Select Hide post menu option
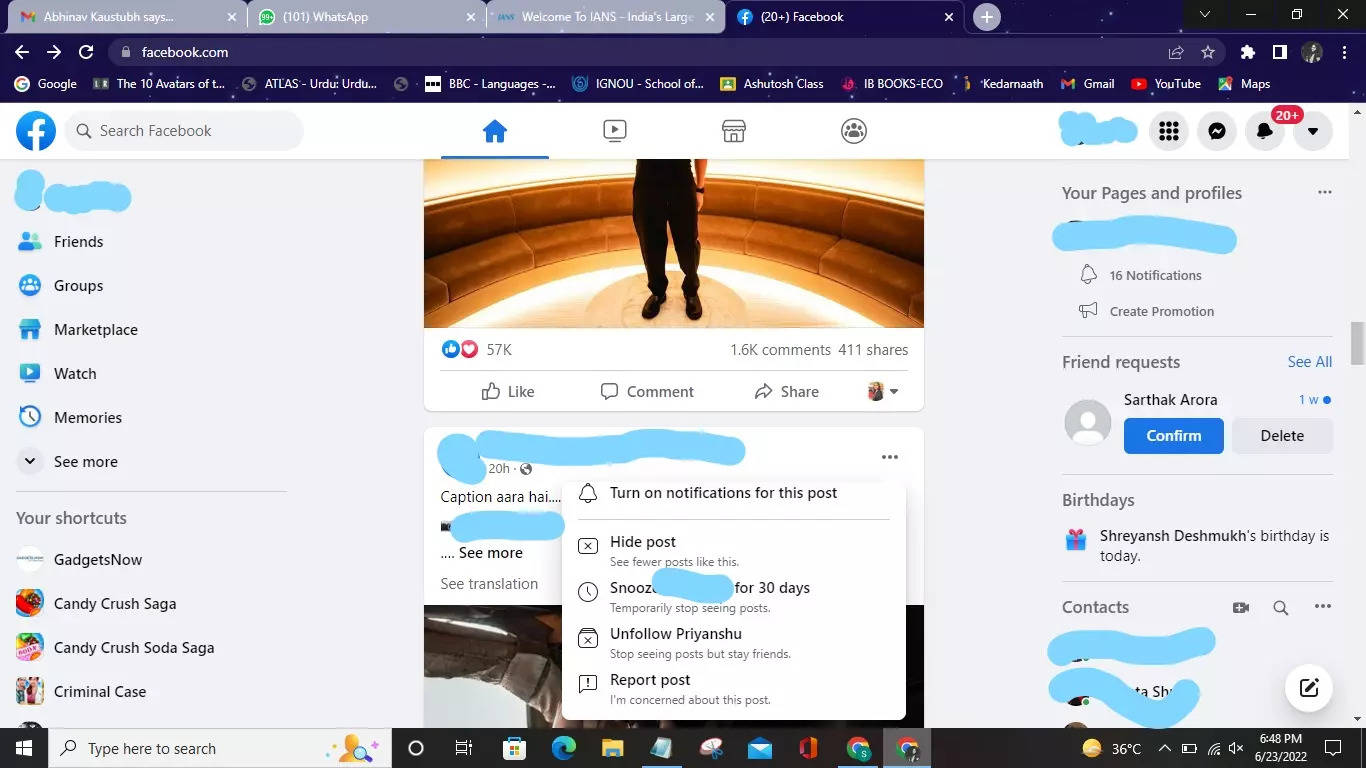The width and height of the screenshot is (1366, 768). (x=734, y=550)
